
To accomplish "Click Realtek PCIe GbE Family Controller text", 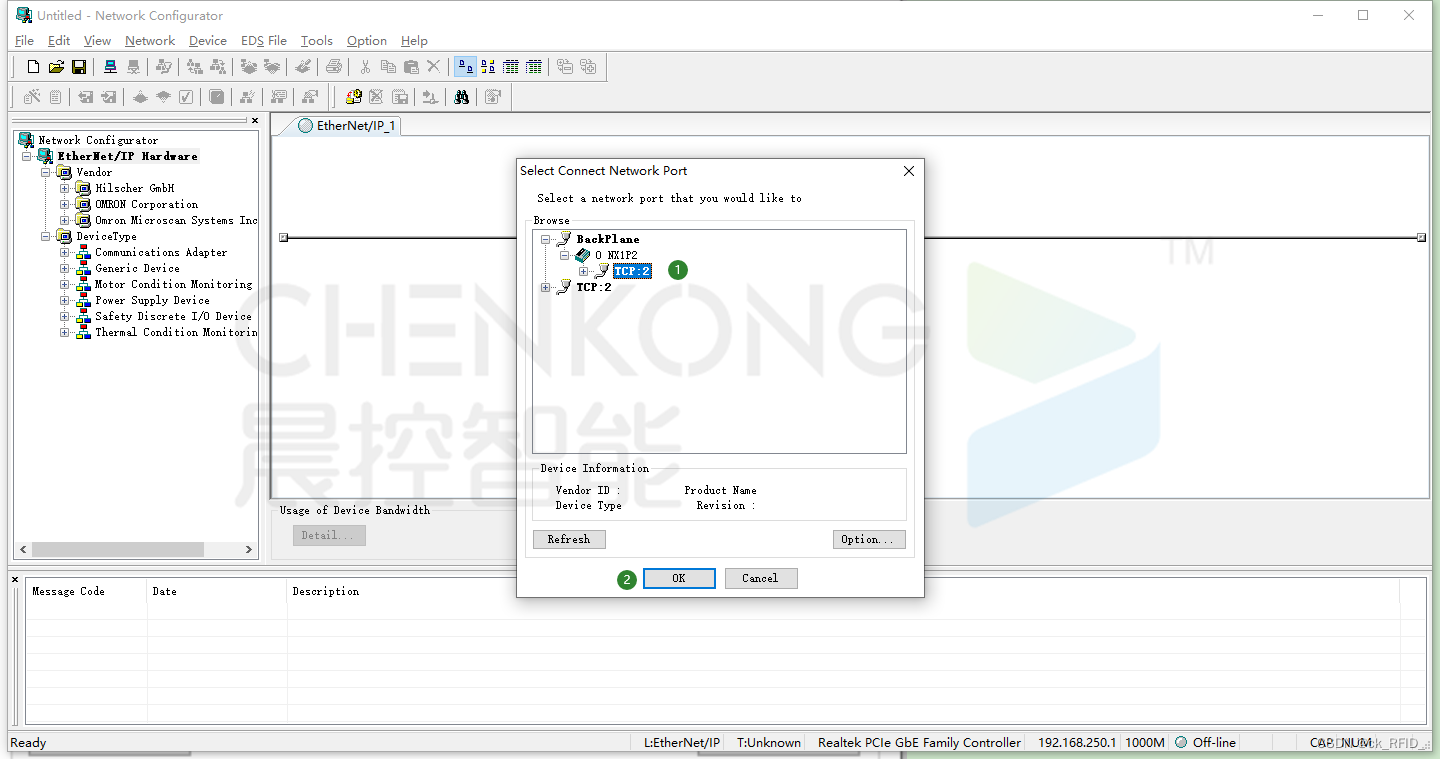I will coord(920,743).
